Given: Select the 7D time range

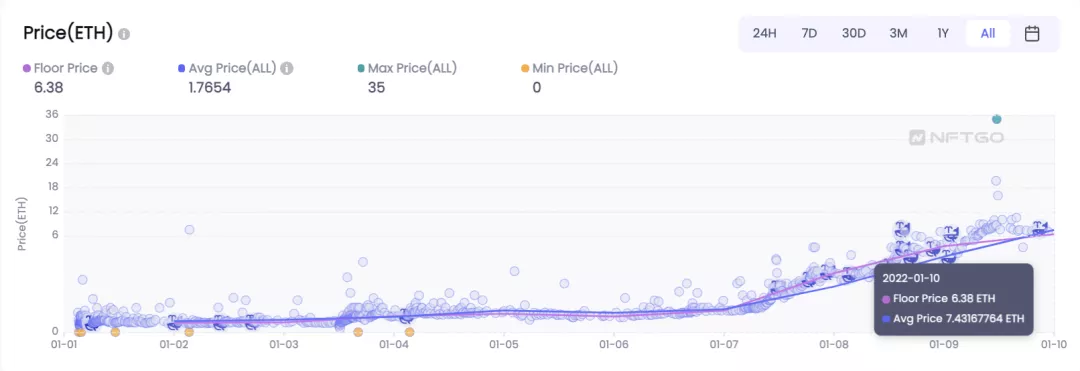Looking at the screenshot, I should (809, 34).
